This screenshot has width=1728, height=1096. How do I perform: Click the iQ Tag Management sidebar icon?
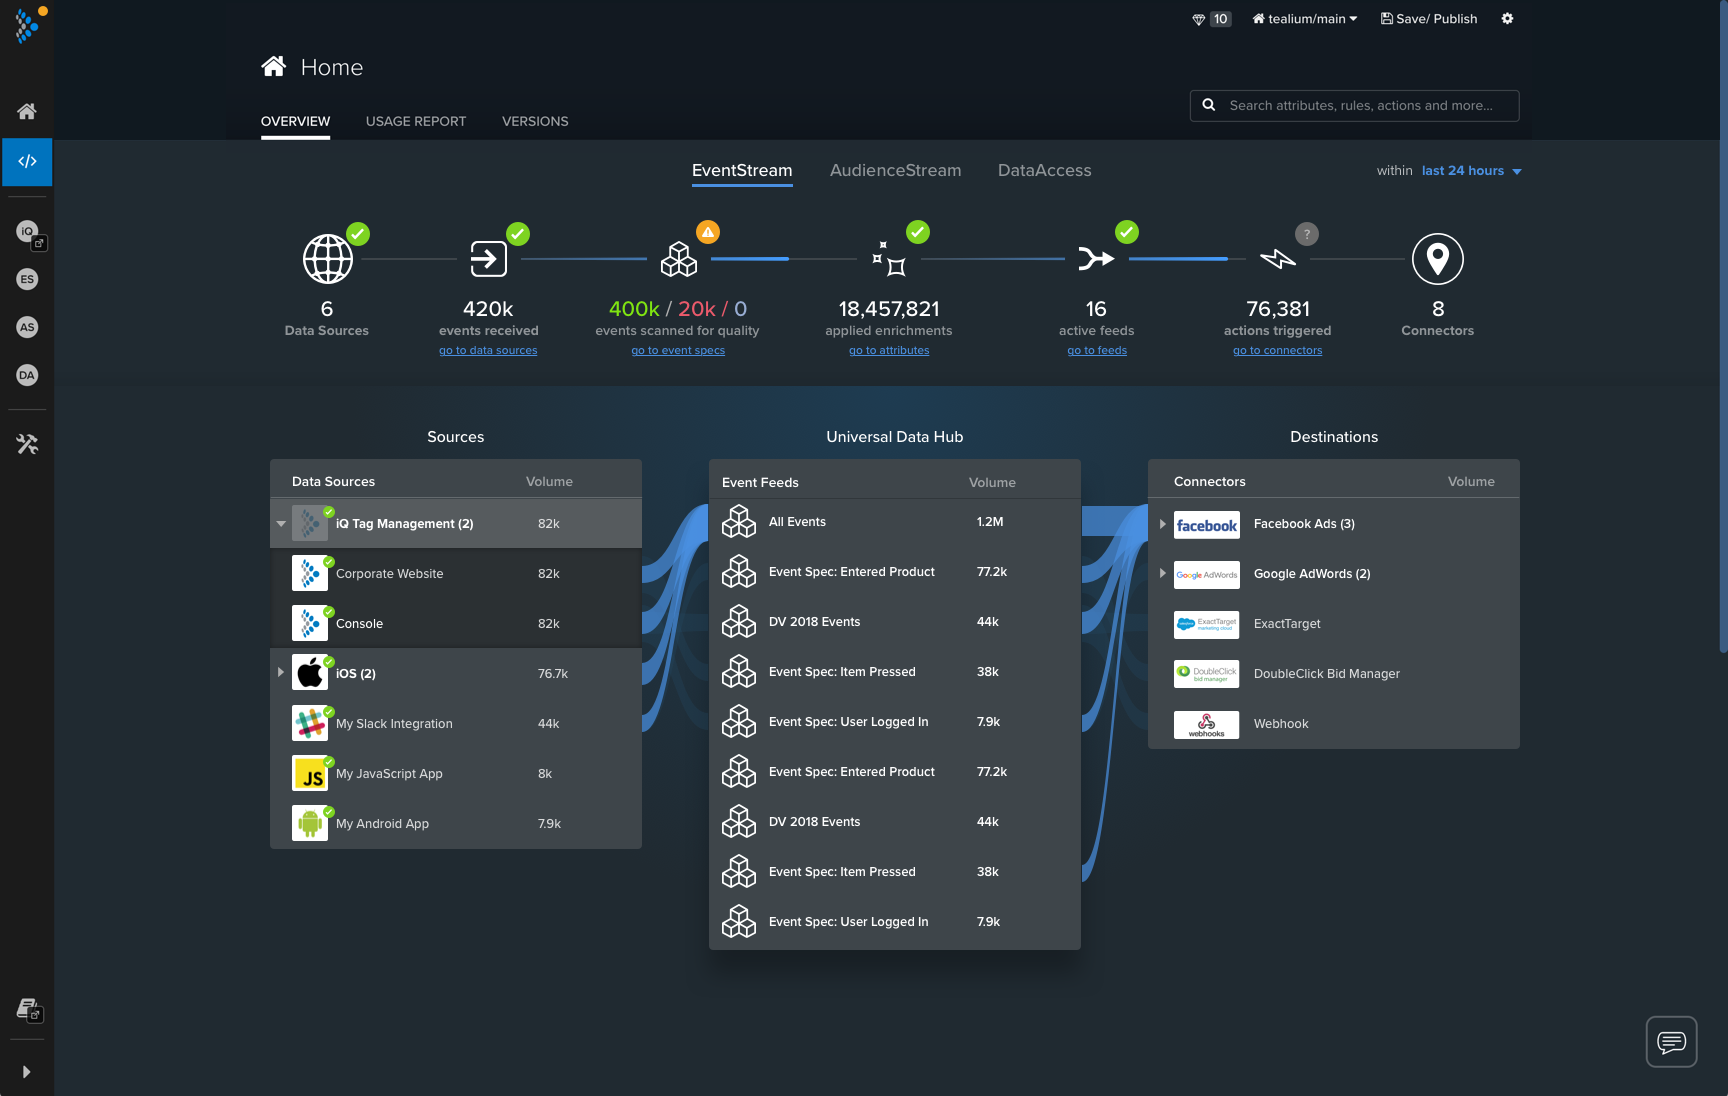[27, 230]
